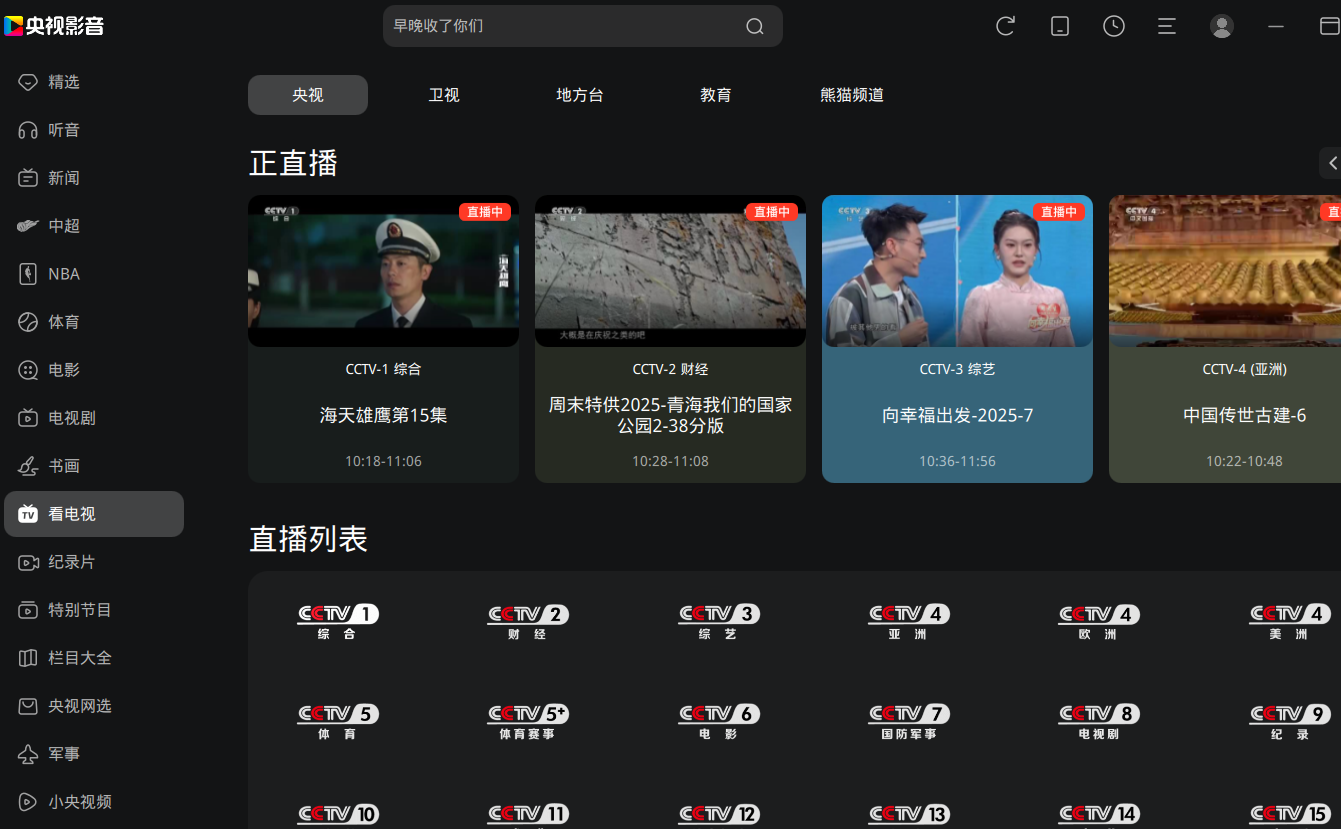Open 新闻 in the sidebar
1341x829 pixels.
pyautogui.click(x=94, y=178)
